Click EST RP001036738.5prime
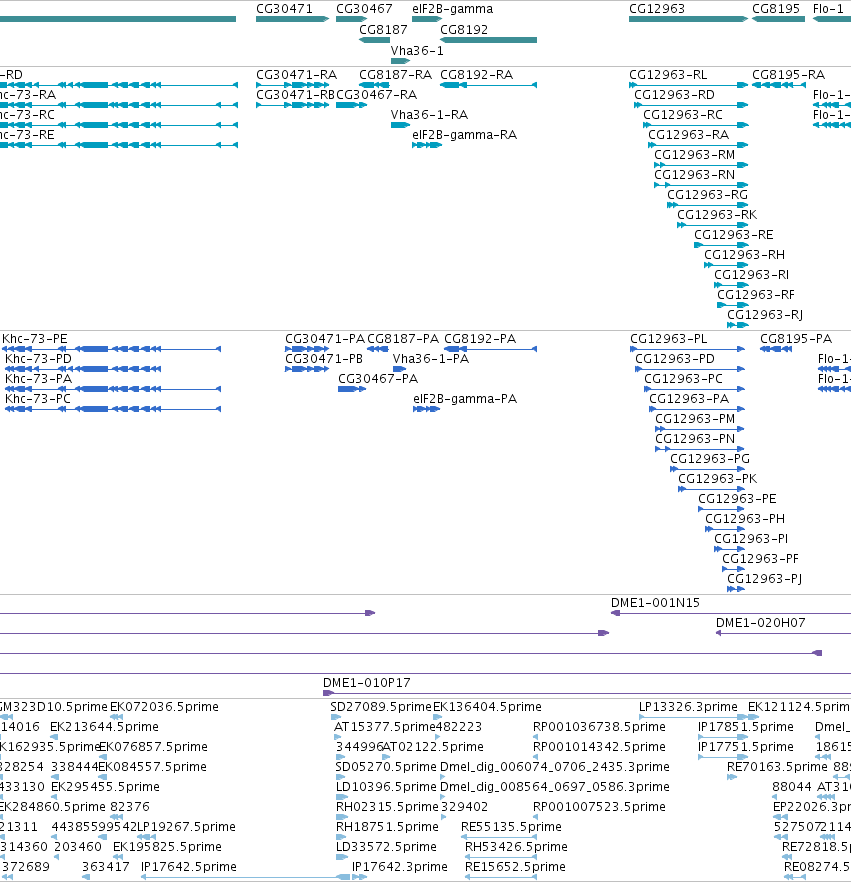851x882 pixels. [x=600, y=727]
